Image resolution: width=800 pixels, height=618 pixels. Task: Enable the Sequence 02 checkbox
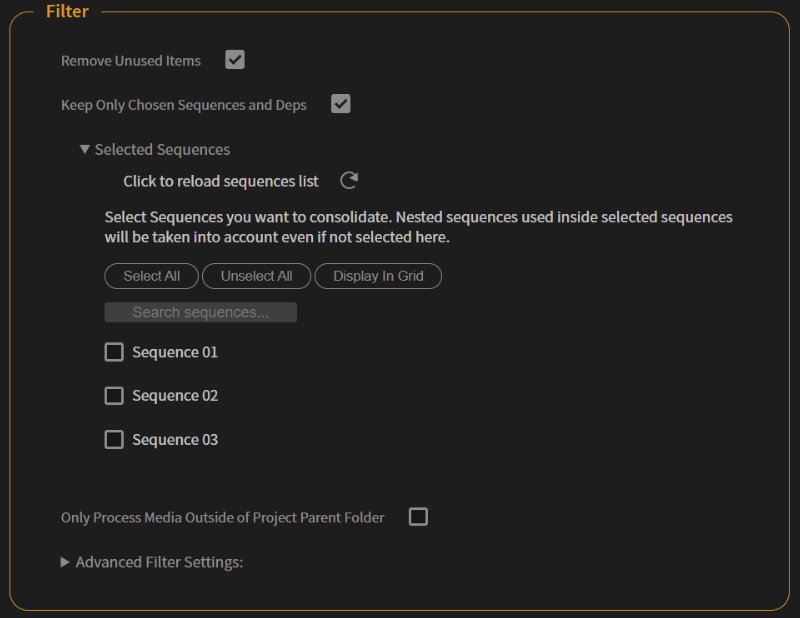114,395
